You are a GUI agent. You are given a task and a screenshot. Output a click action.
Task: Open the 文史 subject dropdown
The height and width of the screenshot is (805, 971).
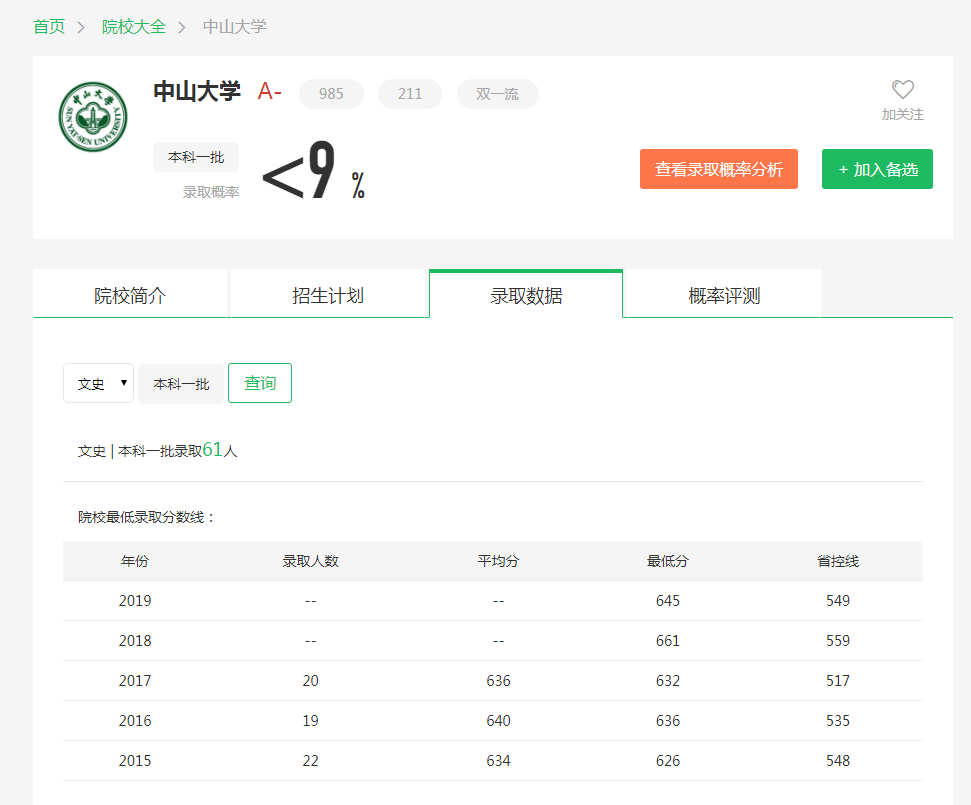point(98,383)
